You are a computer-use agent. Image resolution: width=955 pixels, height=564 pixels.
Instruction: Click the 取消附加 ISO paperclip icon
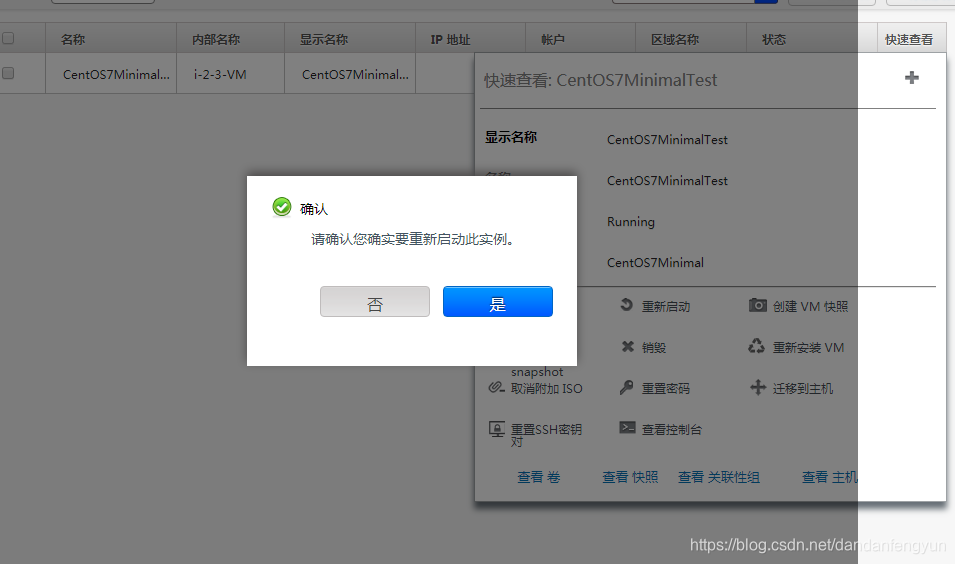coord(497,387)
